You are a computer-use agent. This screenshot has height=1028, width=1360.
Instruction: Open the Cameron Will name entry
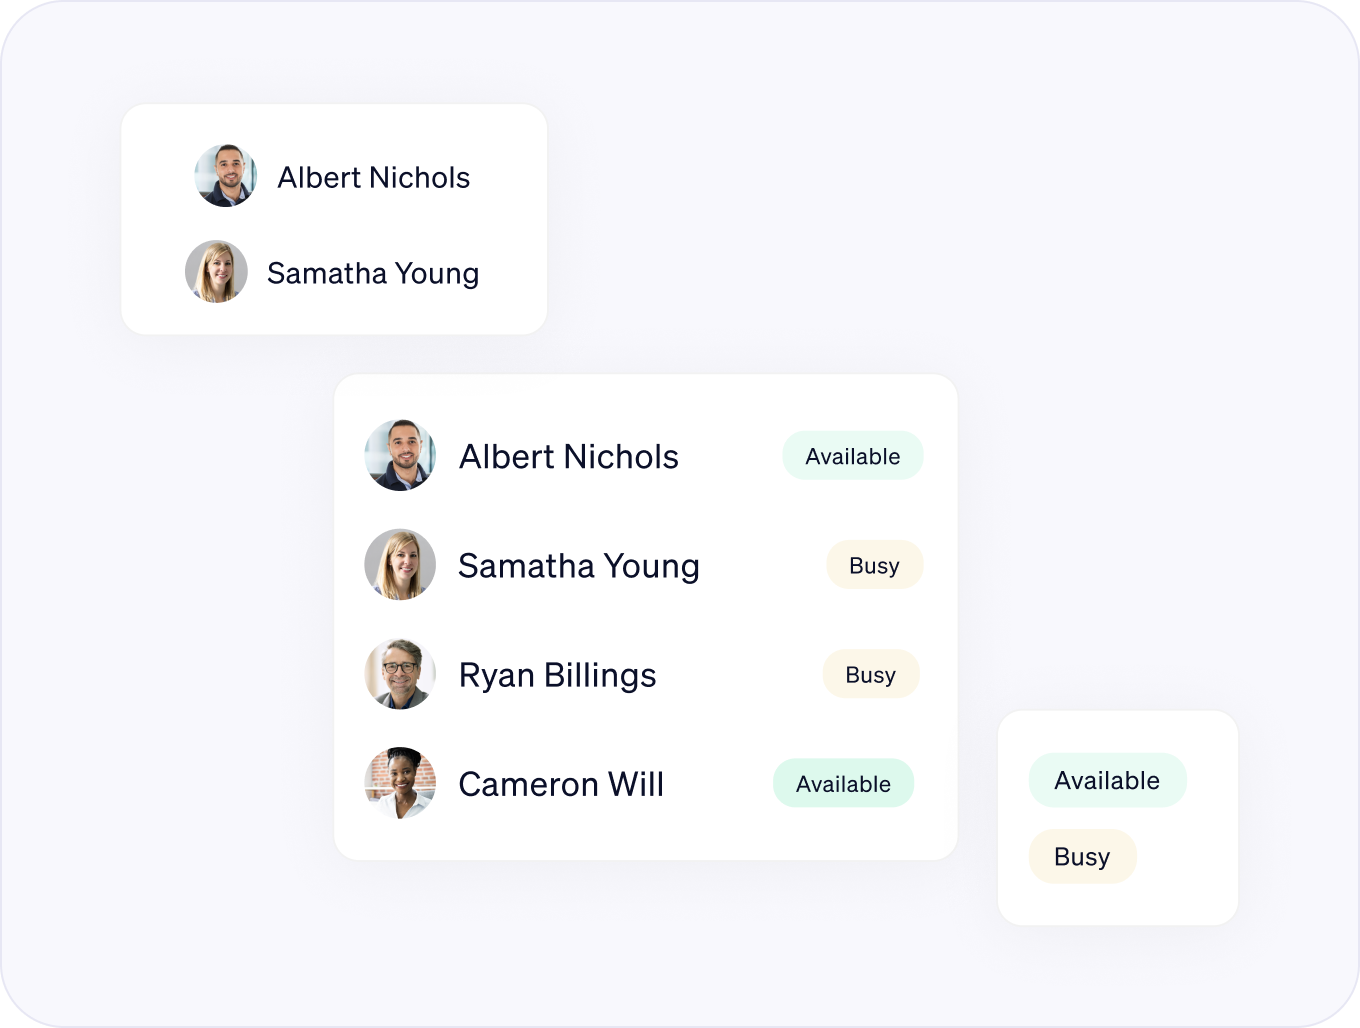point(561,784)
